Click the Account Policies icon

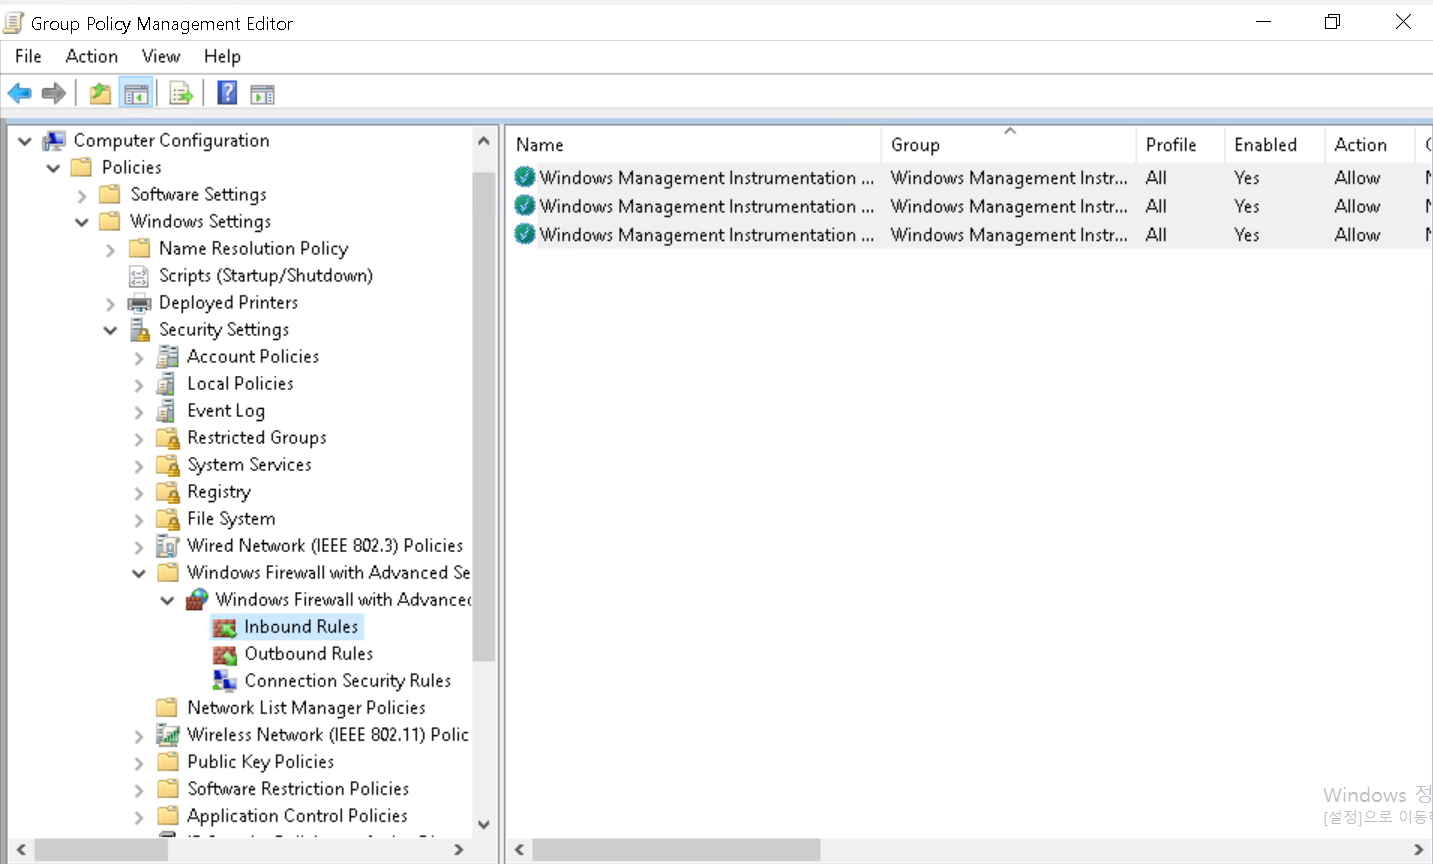click(x=167, y=357)
